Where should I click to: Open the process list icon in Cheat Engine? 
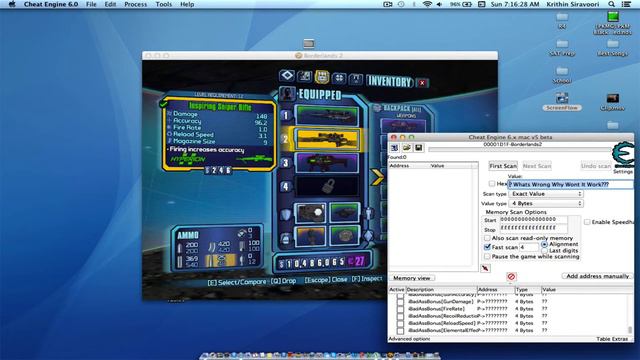pos(394,148)
